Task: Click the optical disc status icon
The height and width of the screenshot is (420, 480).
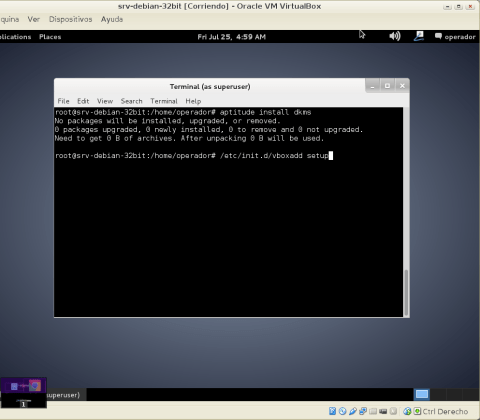Action: tap(342, 411)
